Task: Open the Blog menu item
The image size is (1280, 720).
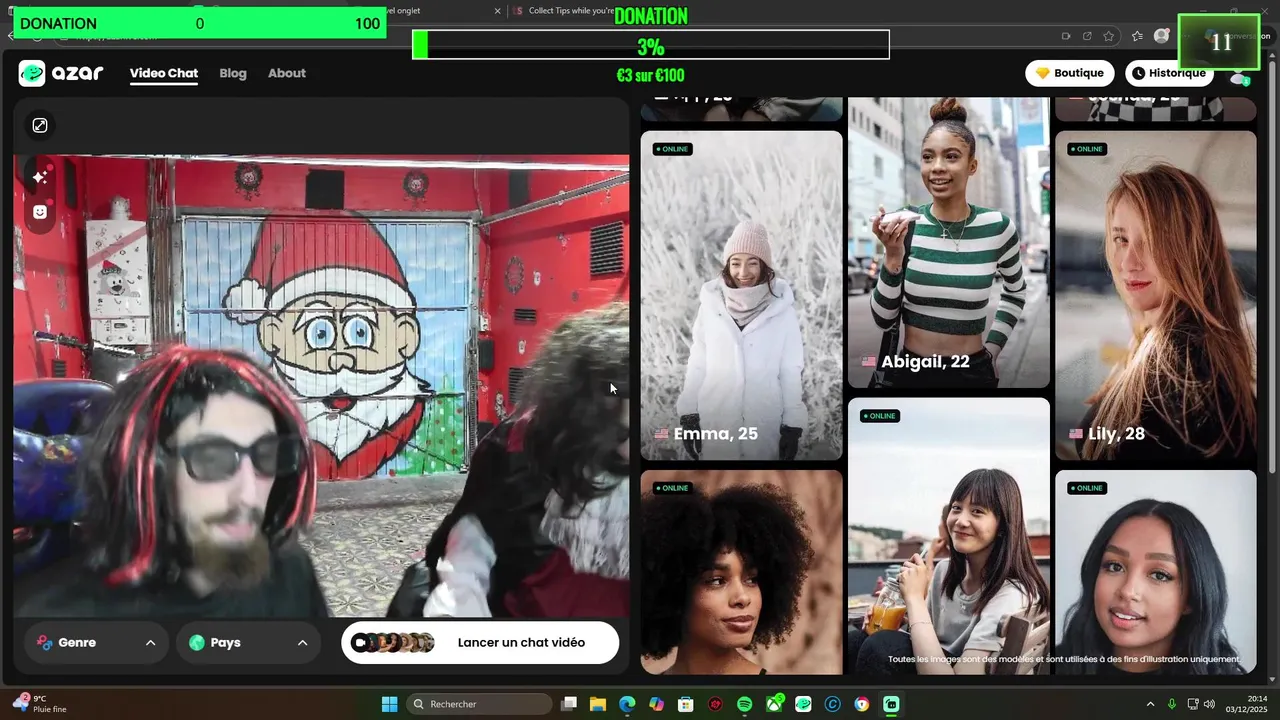Action: [x=233, y=73]
